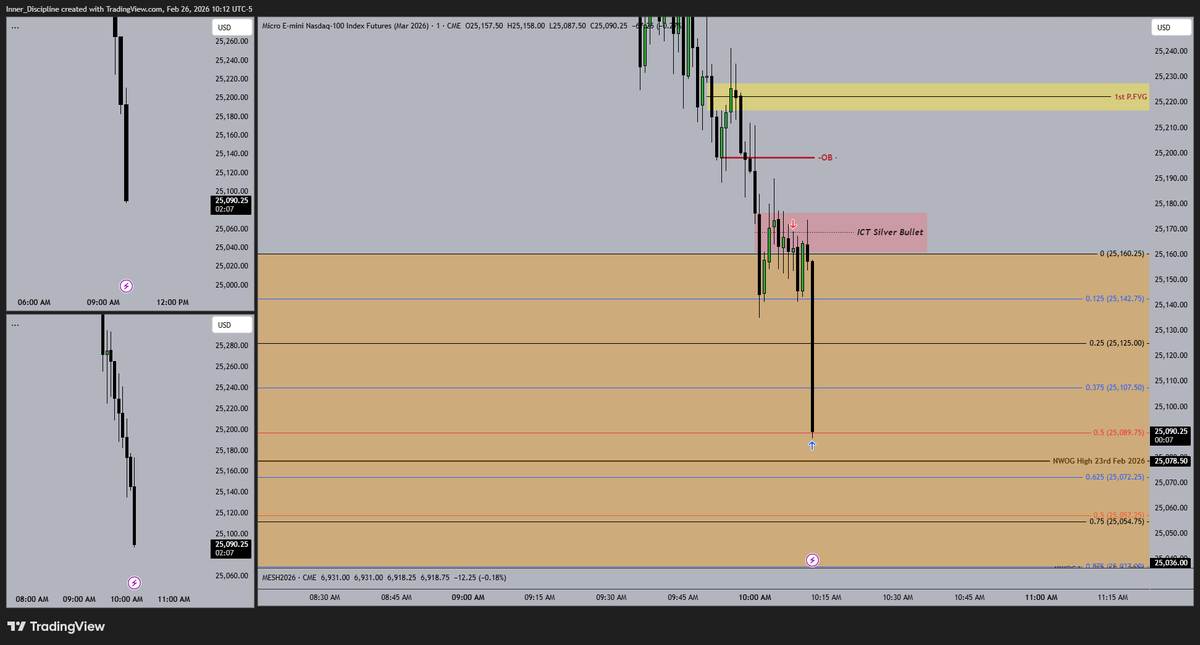The height and width of the screenshot is (645, 1200).
Task: Click the 25,090.25 countdown price label on the right axis
Action: [1170, 435]
